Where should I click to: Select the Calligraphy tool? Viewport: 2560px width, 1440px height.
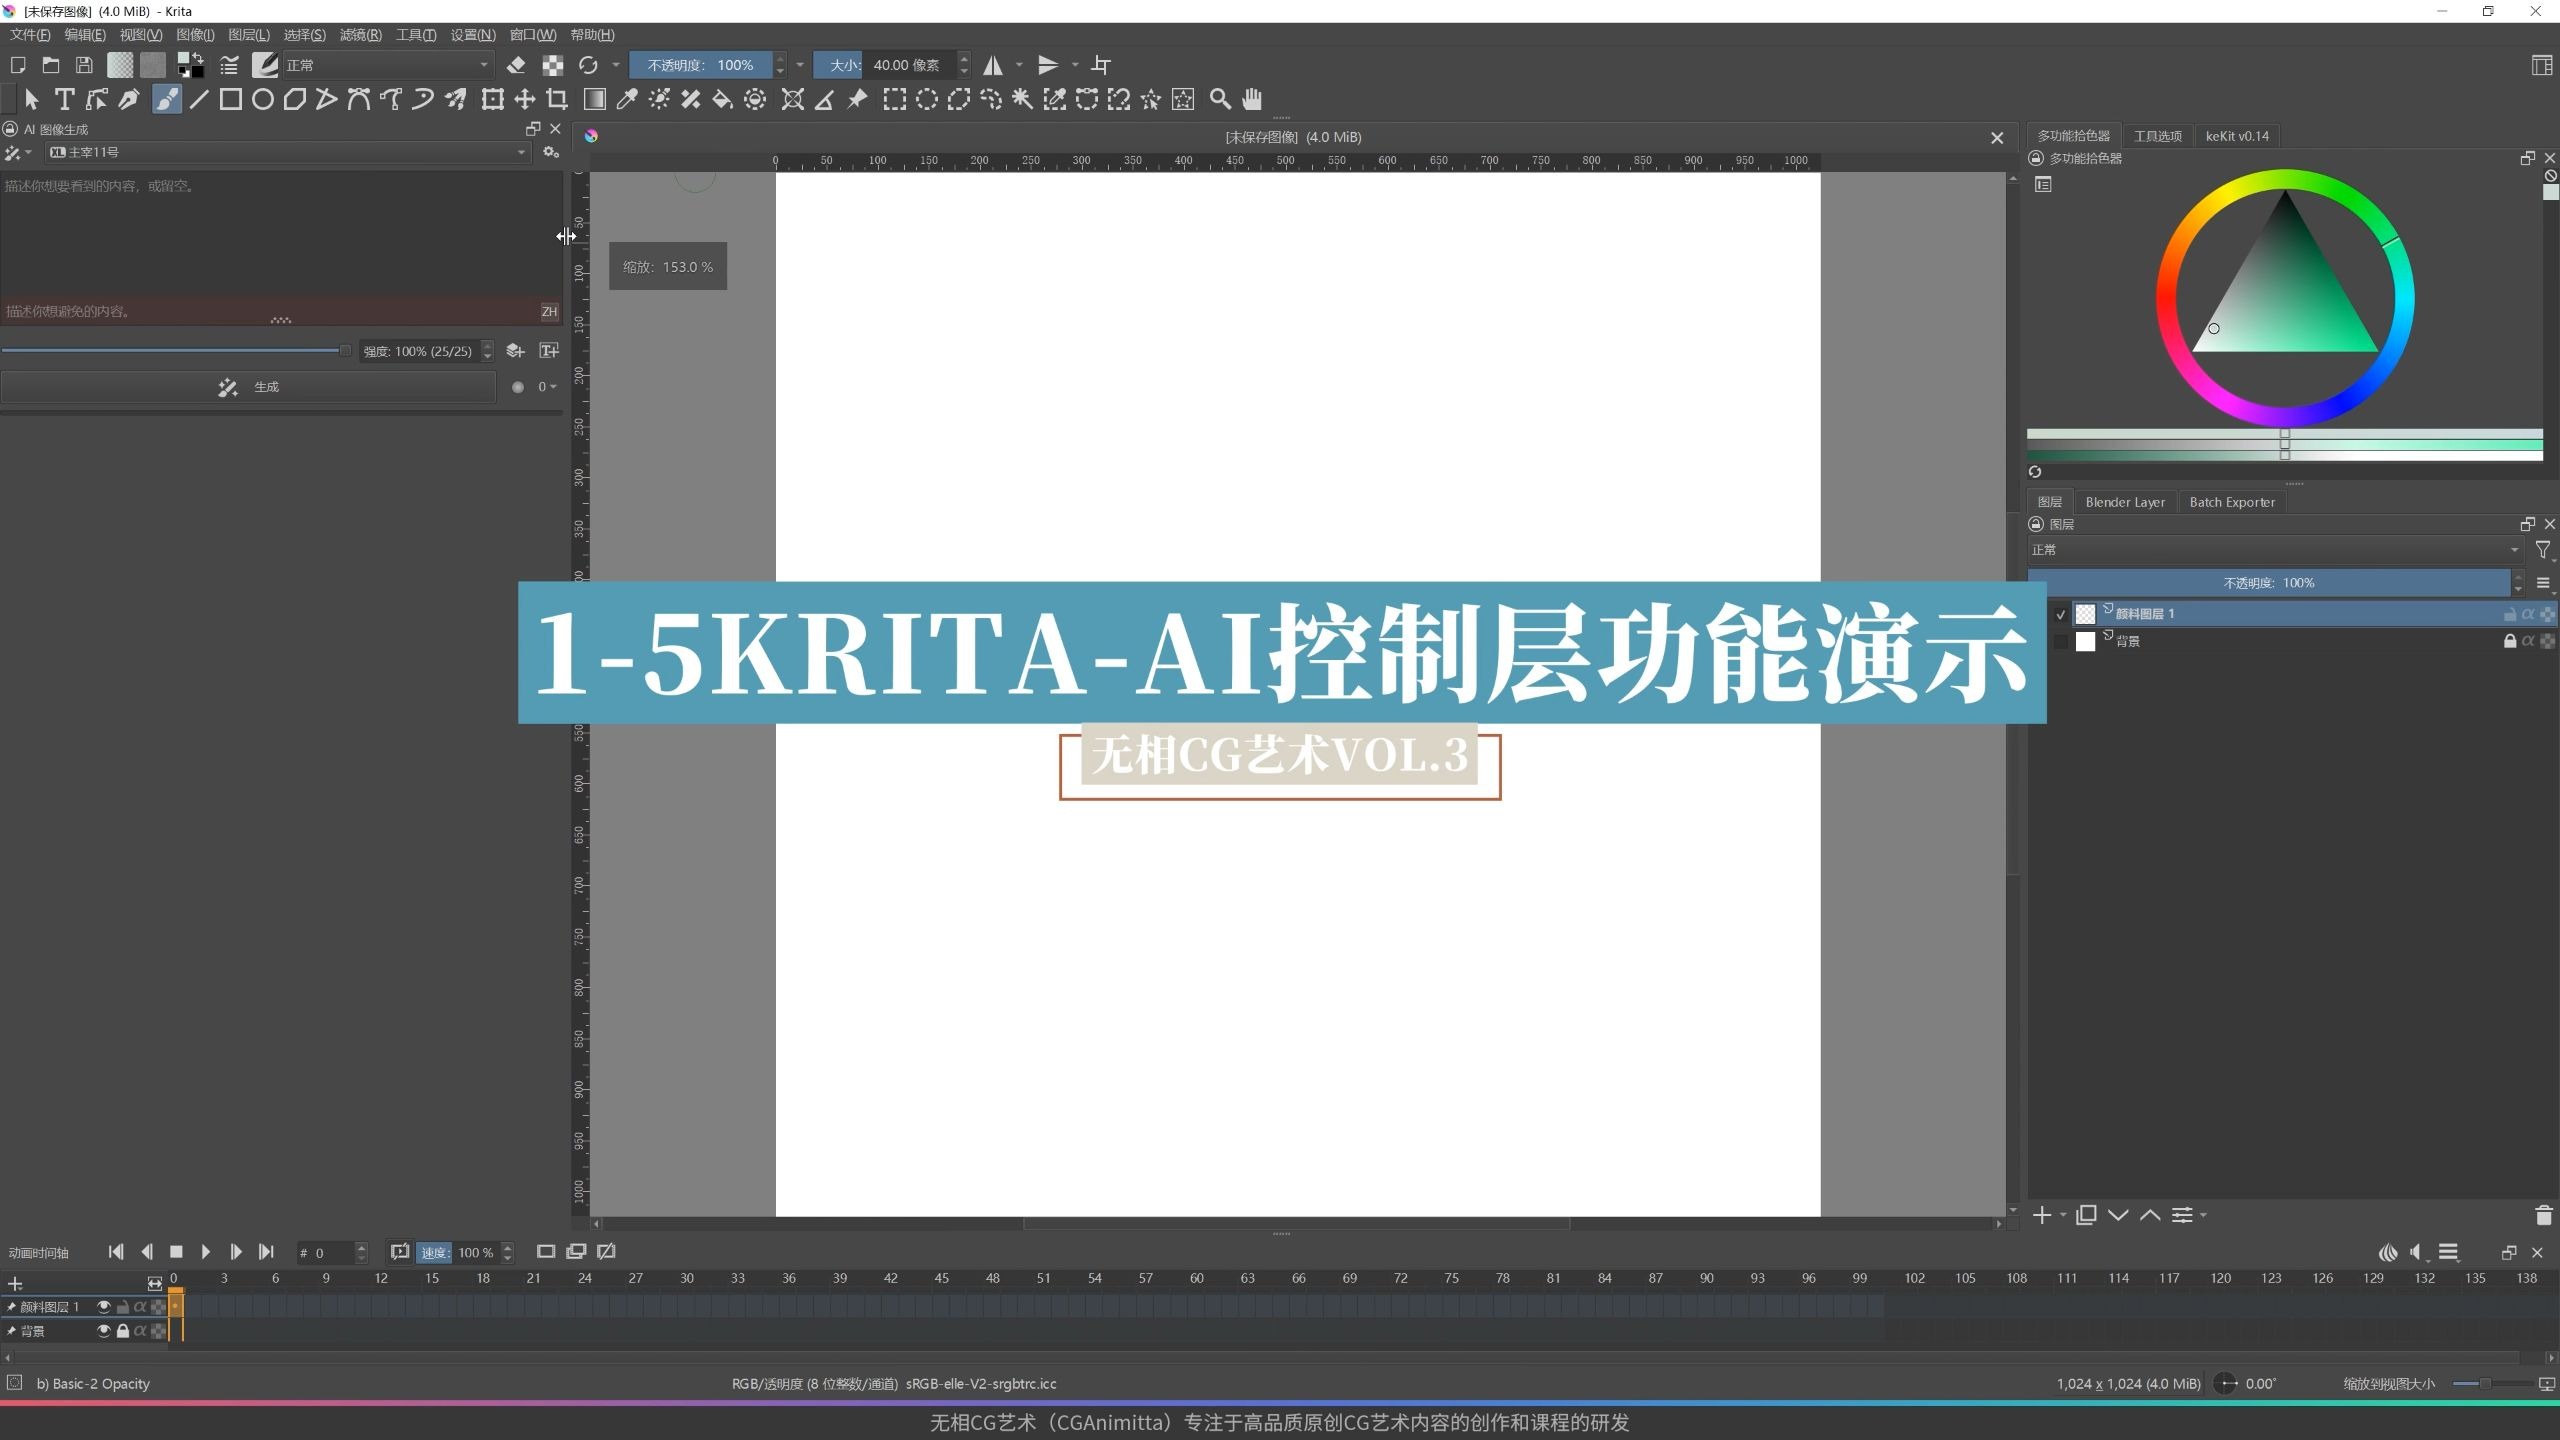pos(129,99)
